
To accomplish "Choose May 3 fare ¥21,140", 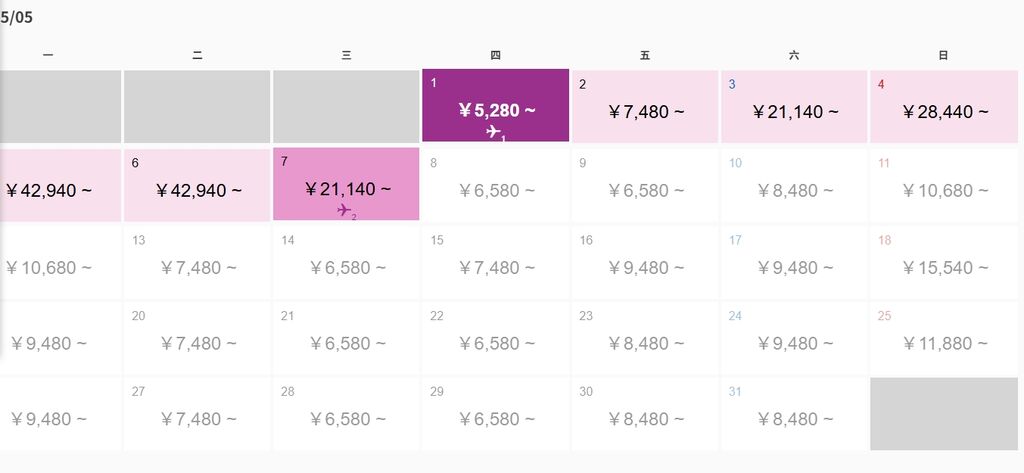I will tap(794, 106).
